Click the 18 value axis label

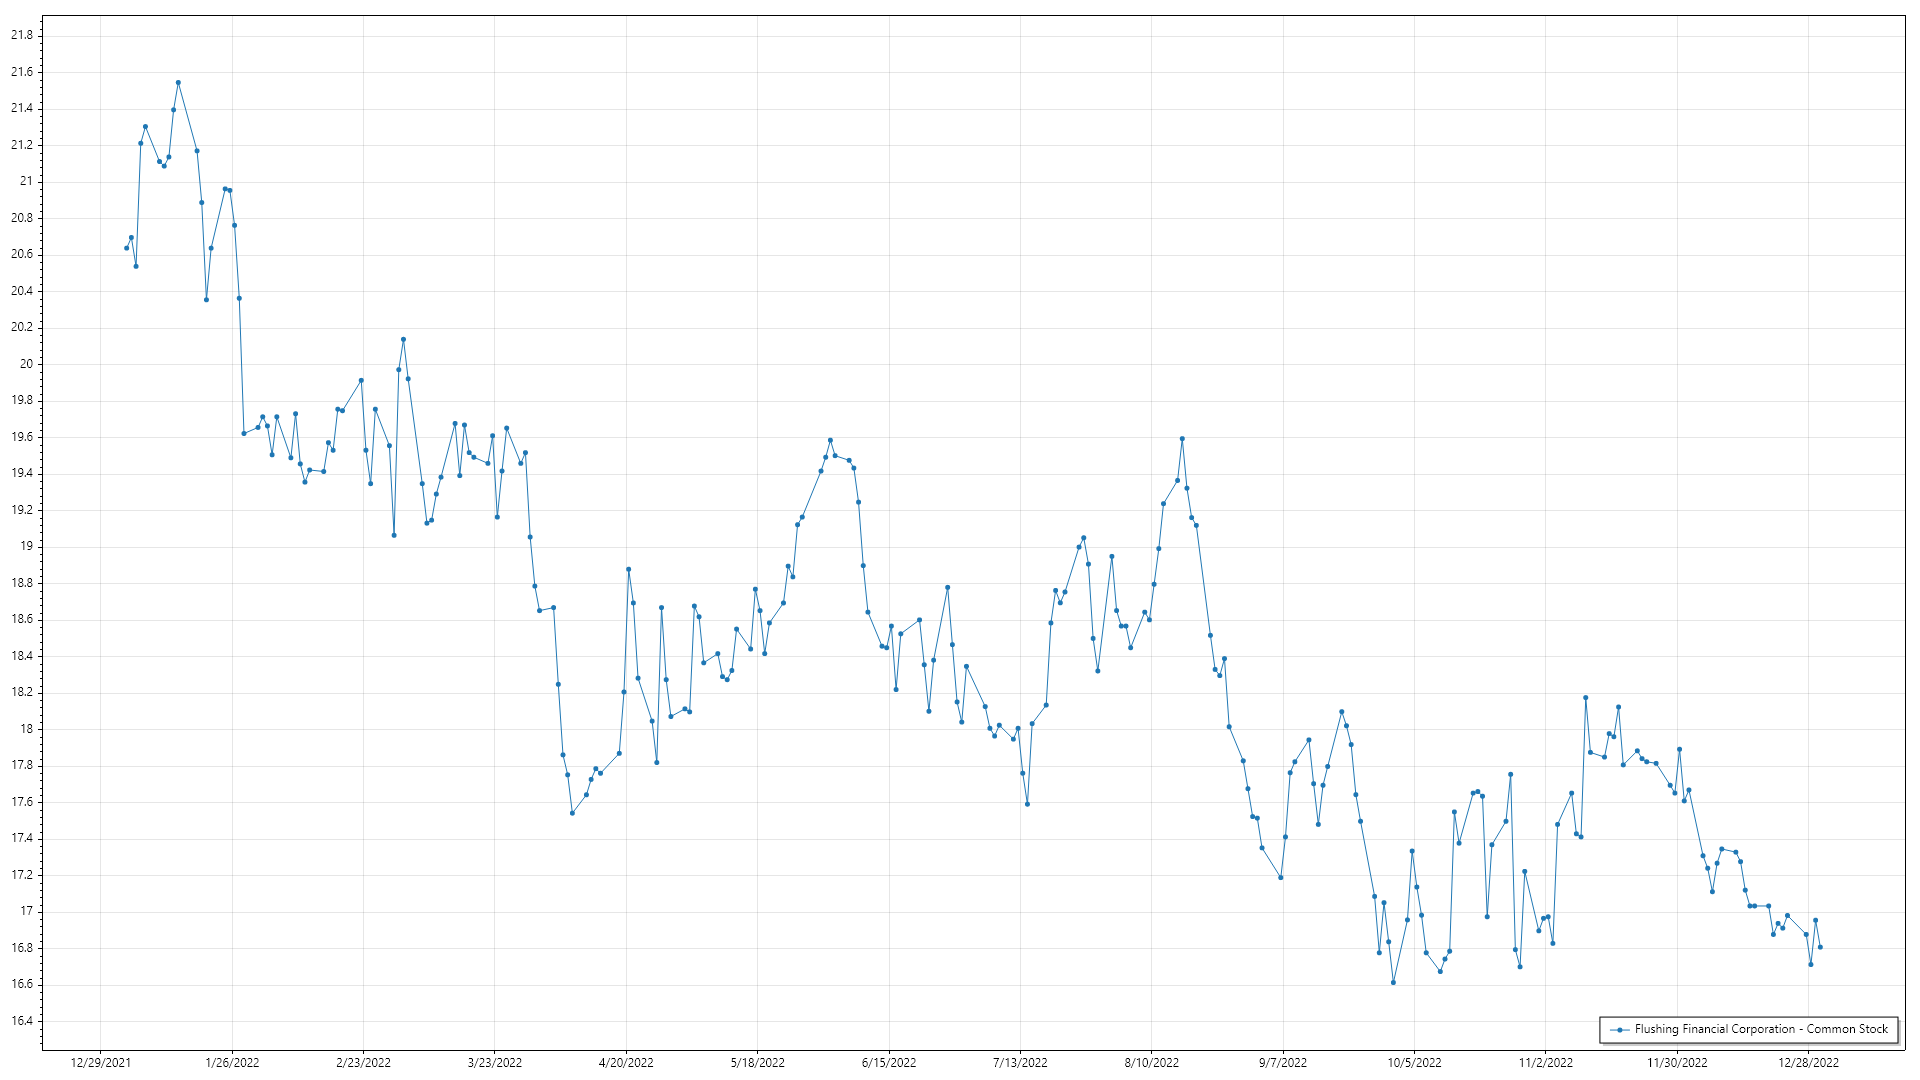(x=26, y=729)
